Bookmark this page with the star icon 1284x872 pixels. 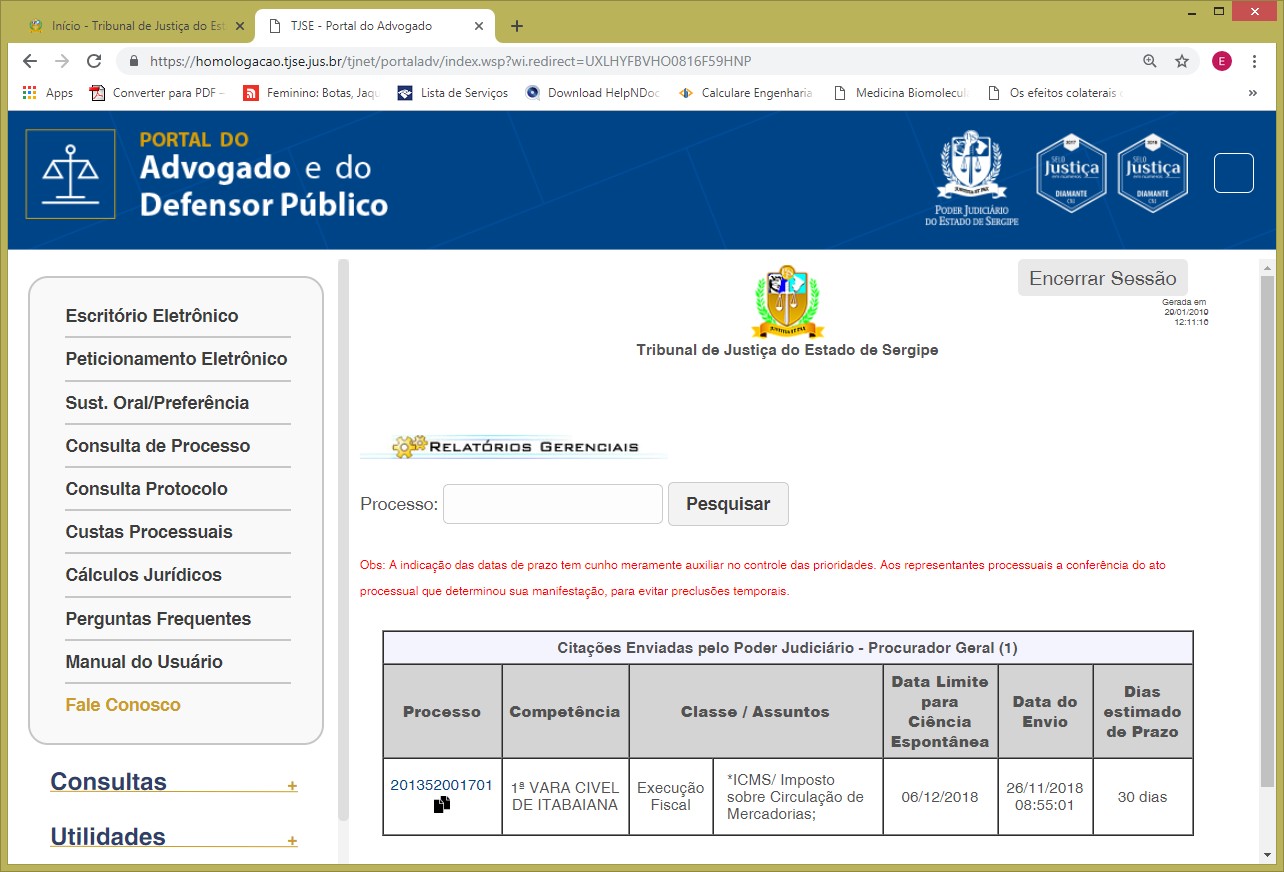(x=1182, y=61)
